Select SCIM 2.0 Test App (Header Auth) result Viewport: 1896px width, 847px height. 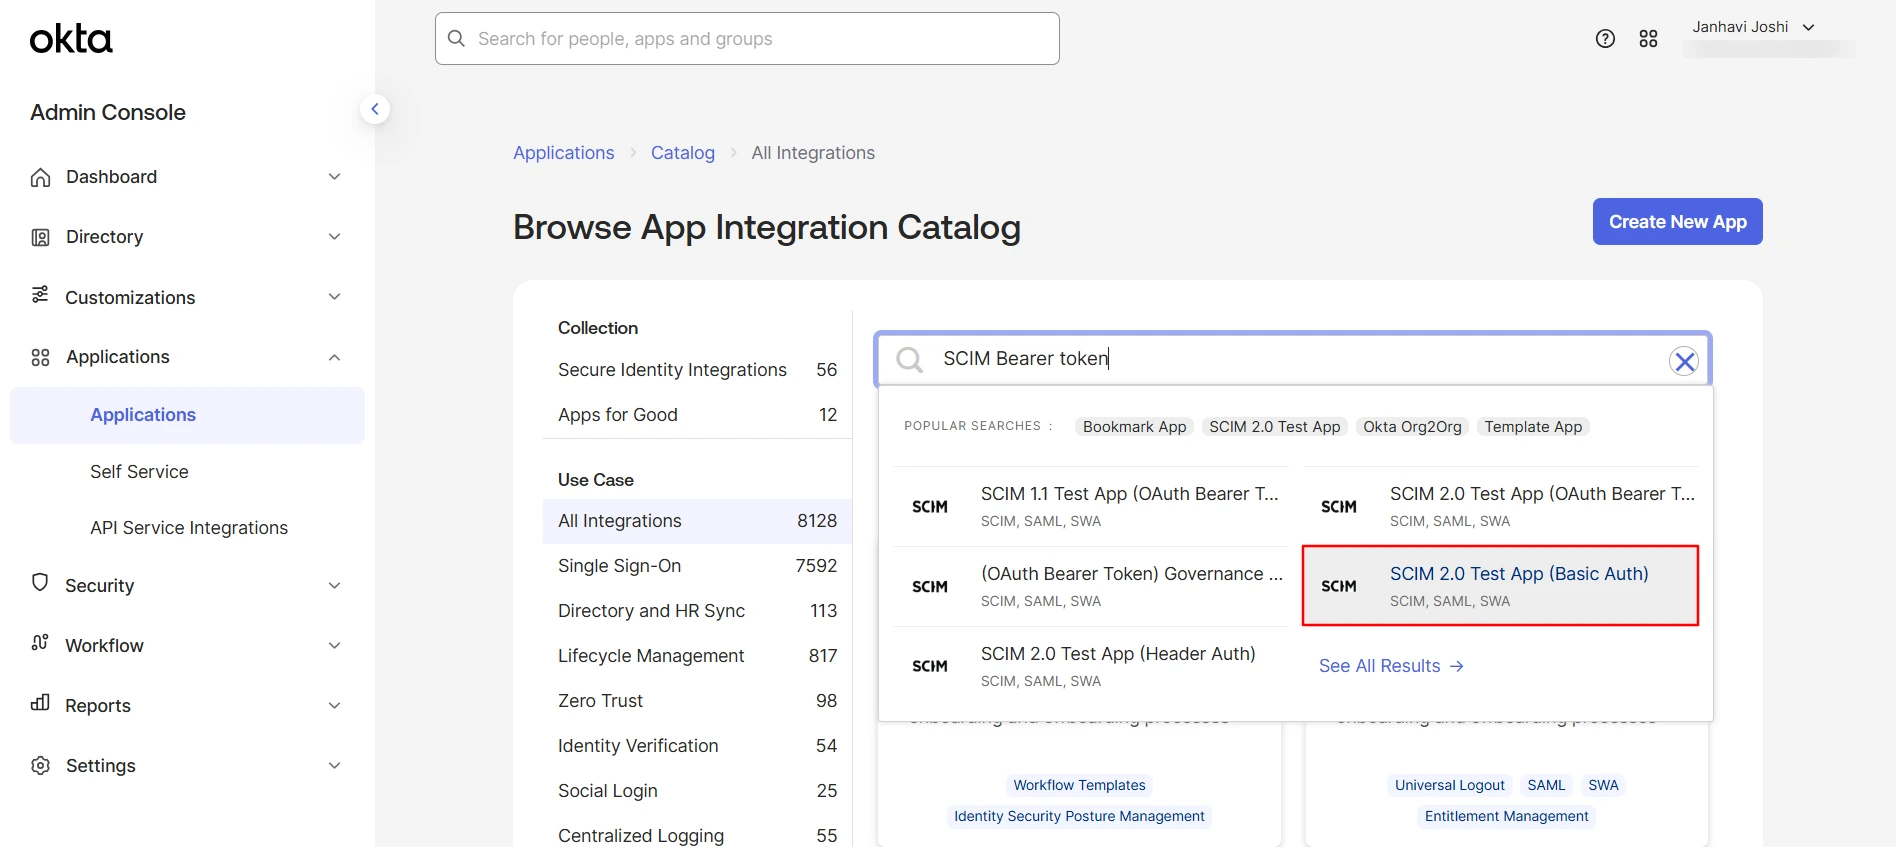(x=1090, y=666)
